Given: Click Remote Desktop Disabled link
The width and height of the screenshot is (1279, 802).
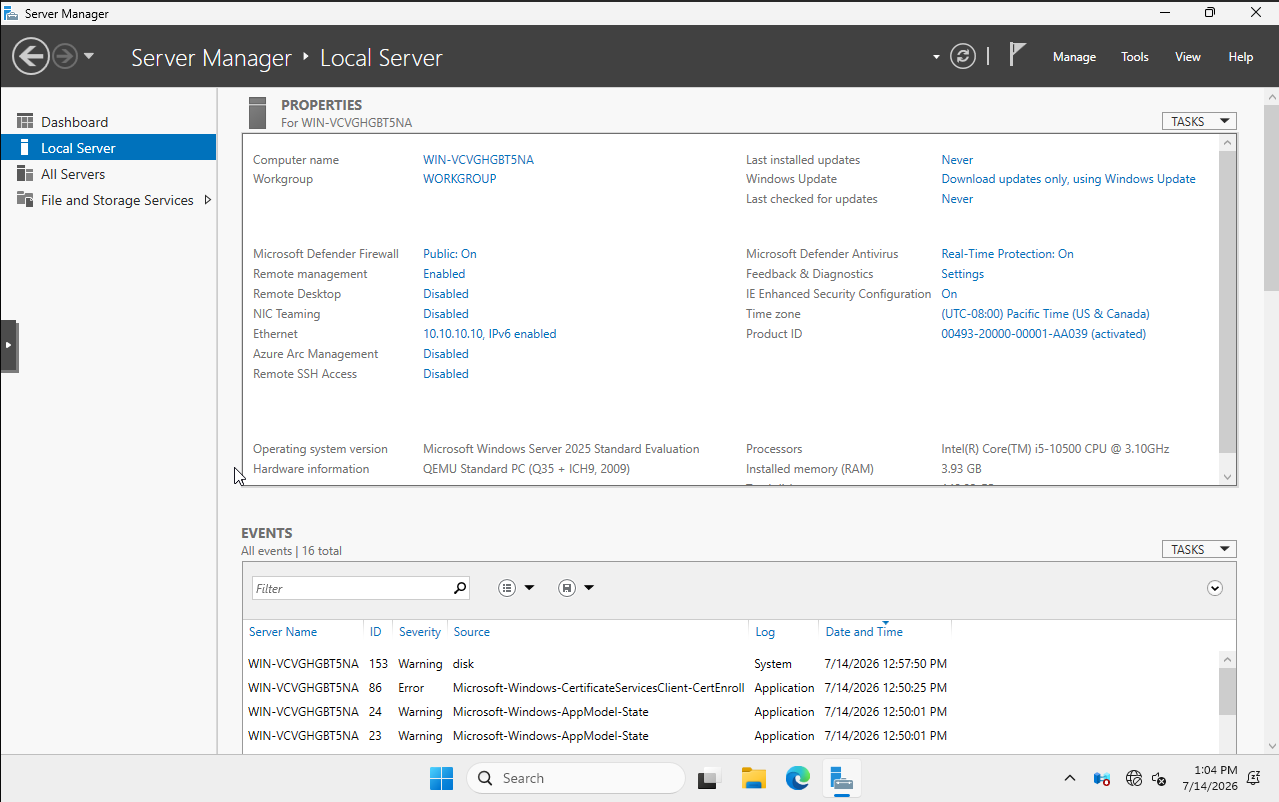Looking at the screenshot, I should click(446, 294).
